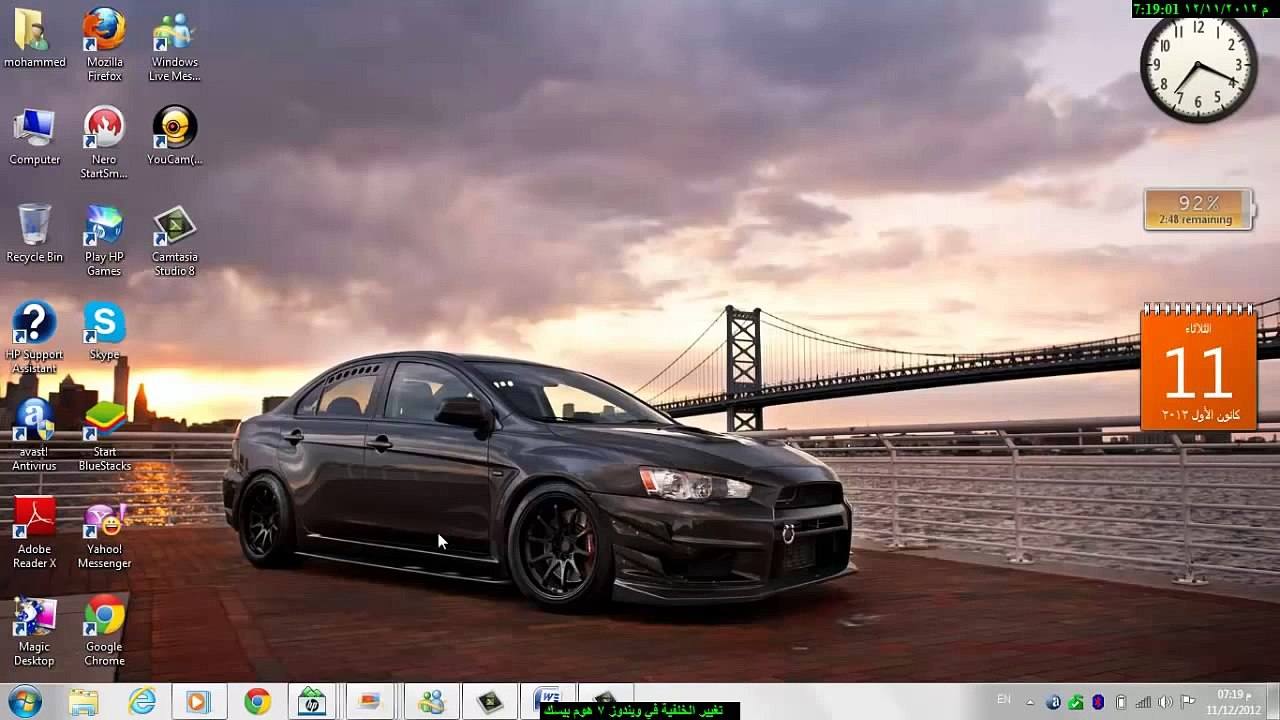The image size is (1280, 720).
Task: Click the volume speaker tray icon
Action: [x=1165, y=702]
